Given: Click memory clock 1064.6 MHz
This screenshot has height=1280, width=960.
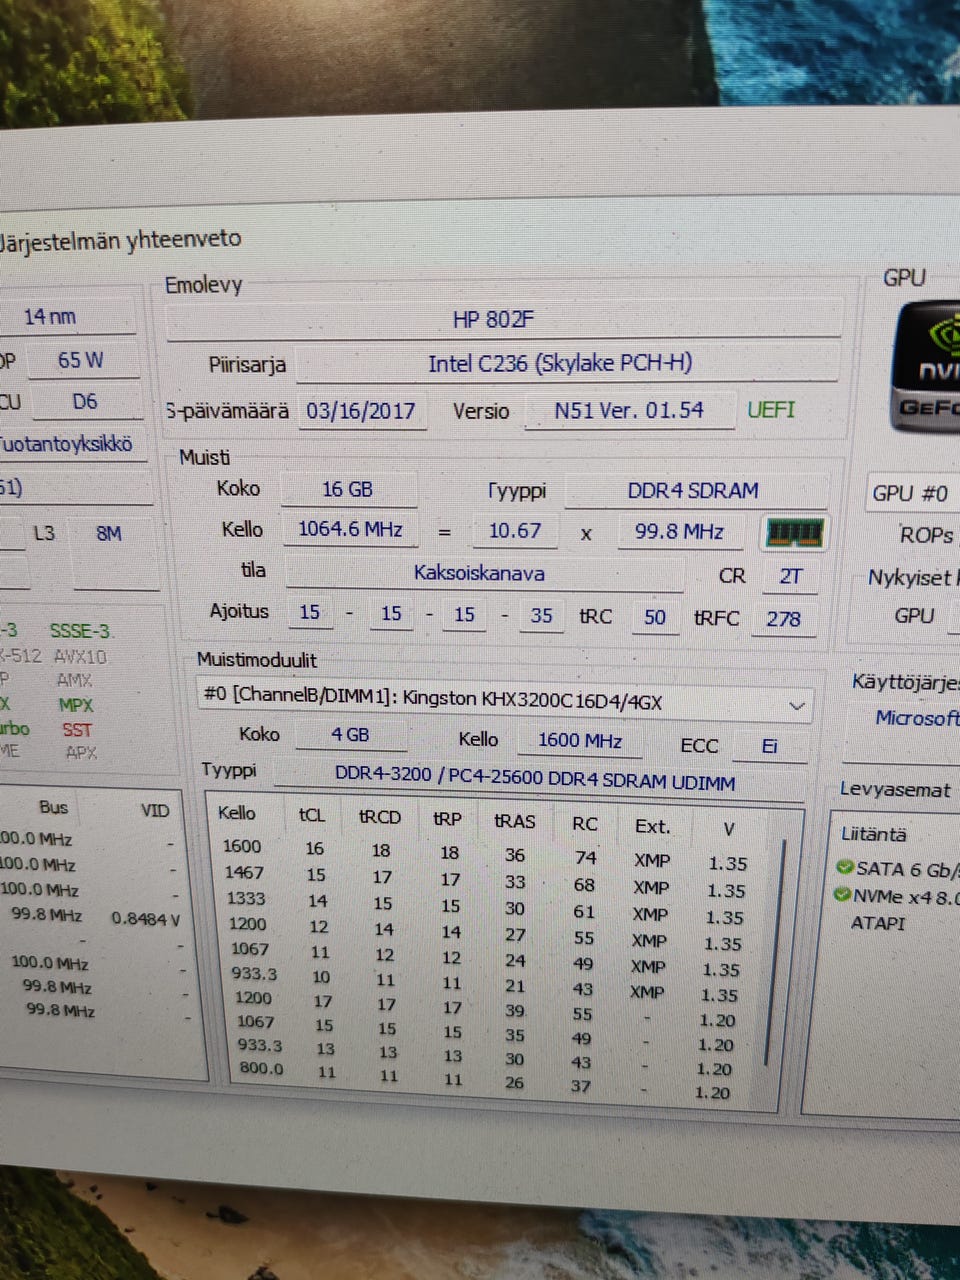Looking at the screenshot, I should 350,529.
